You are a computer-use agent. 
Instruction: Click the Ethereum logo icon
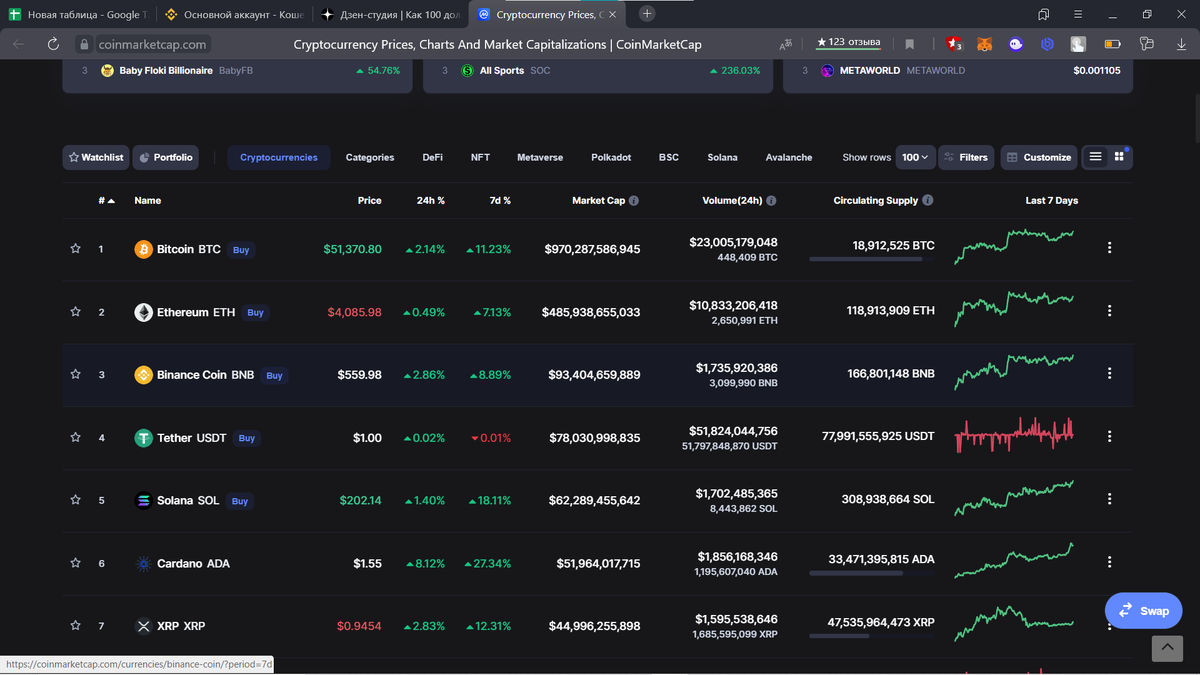(144, 312)
